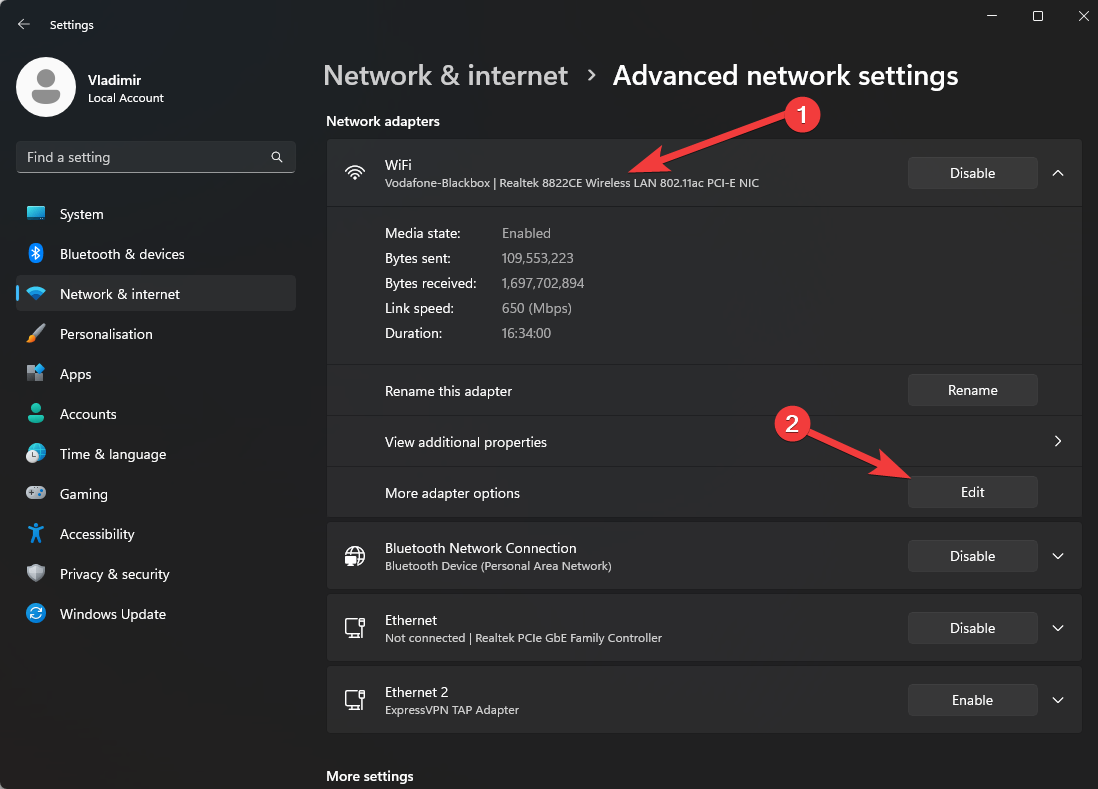Disable the Bluetooth Network Connection adapter
The width and height of the screenshot is (1098, 789).
click(972, 556)
